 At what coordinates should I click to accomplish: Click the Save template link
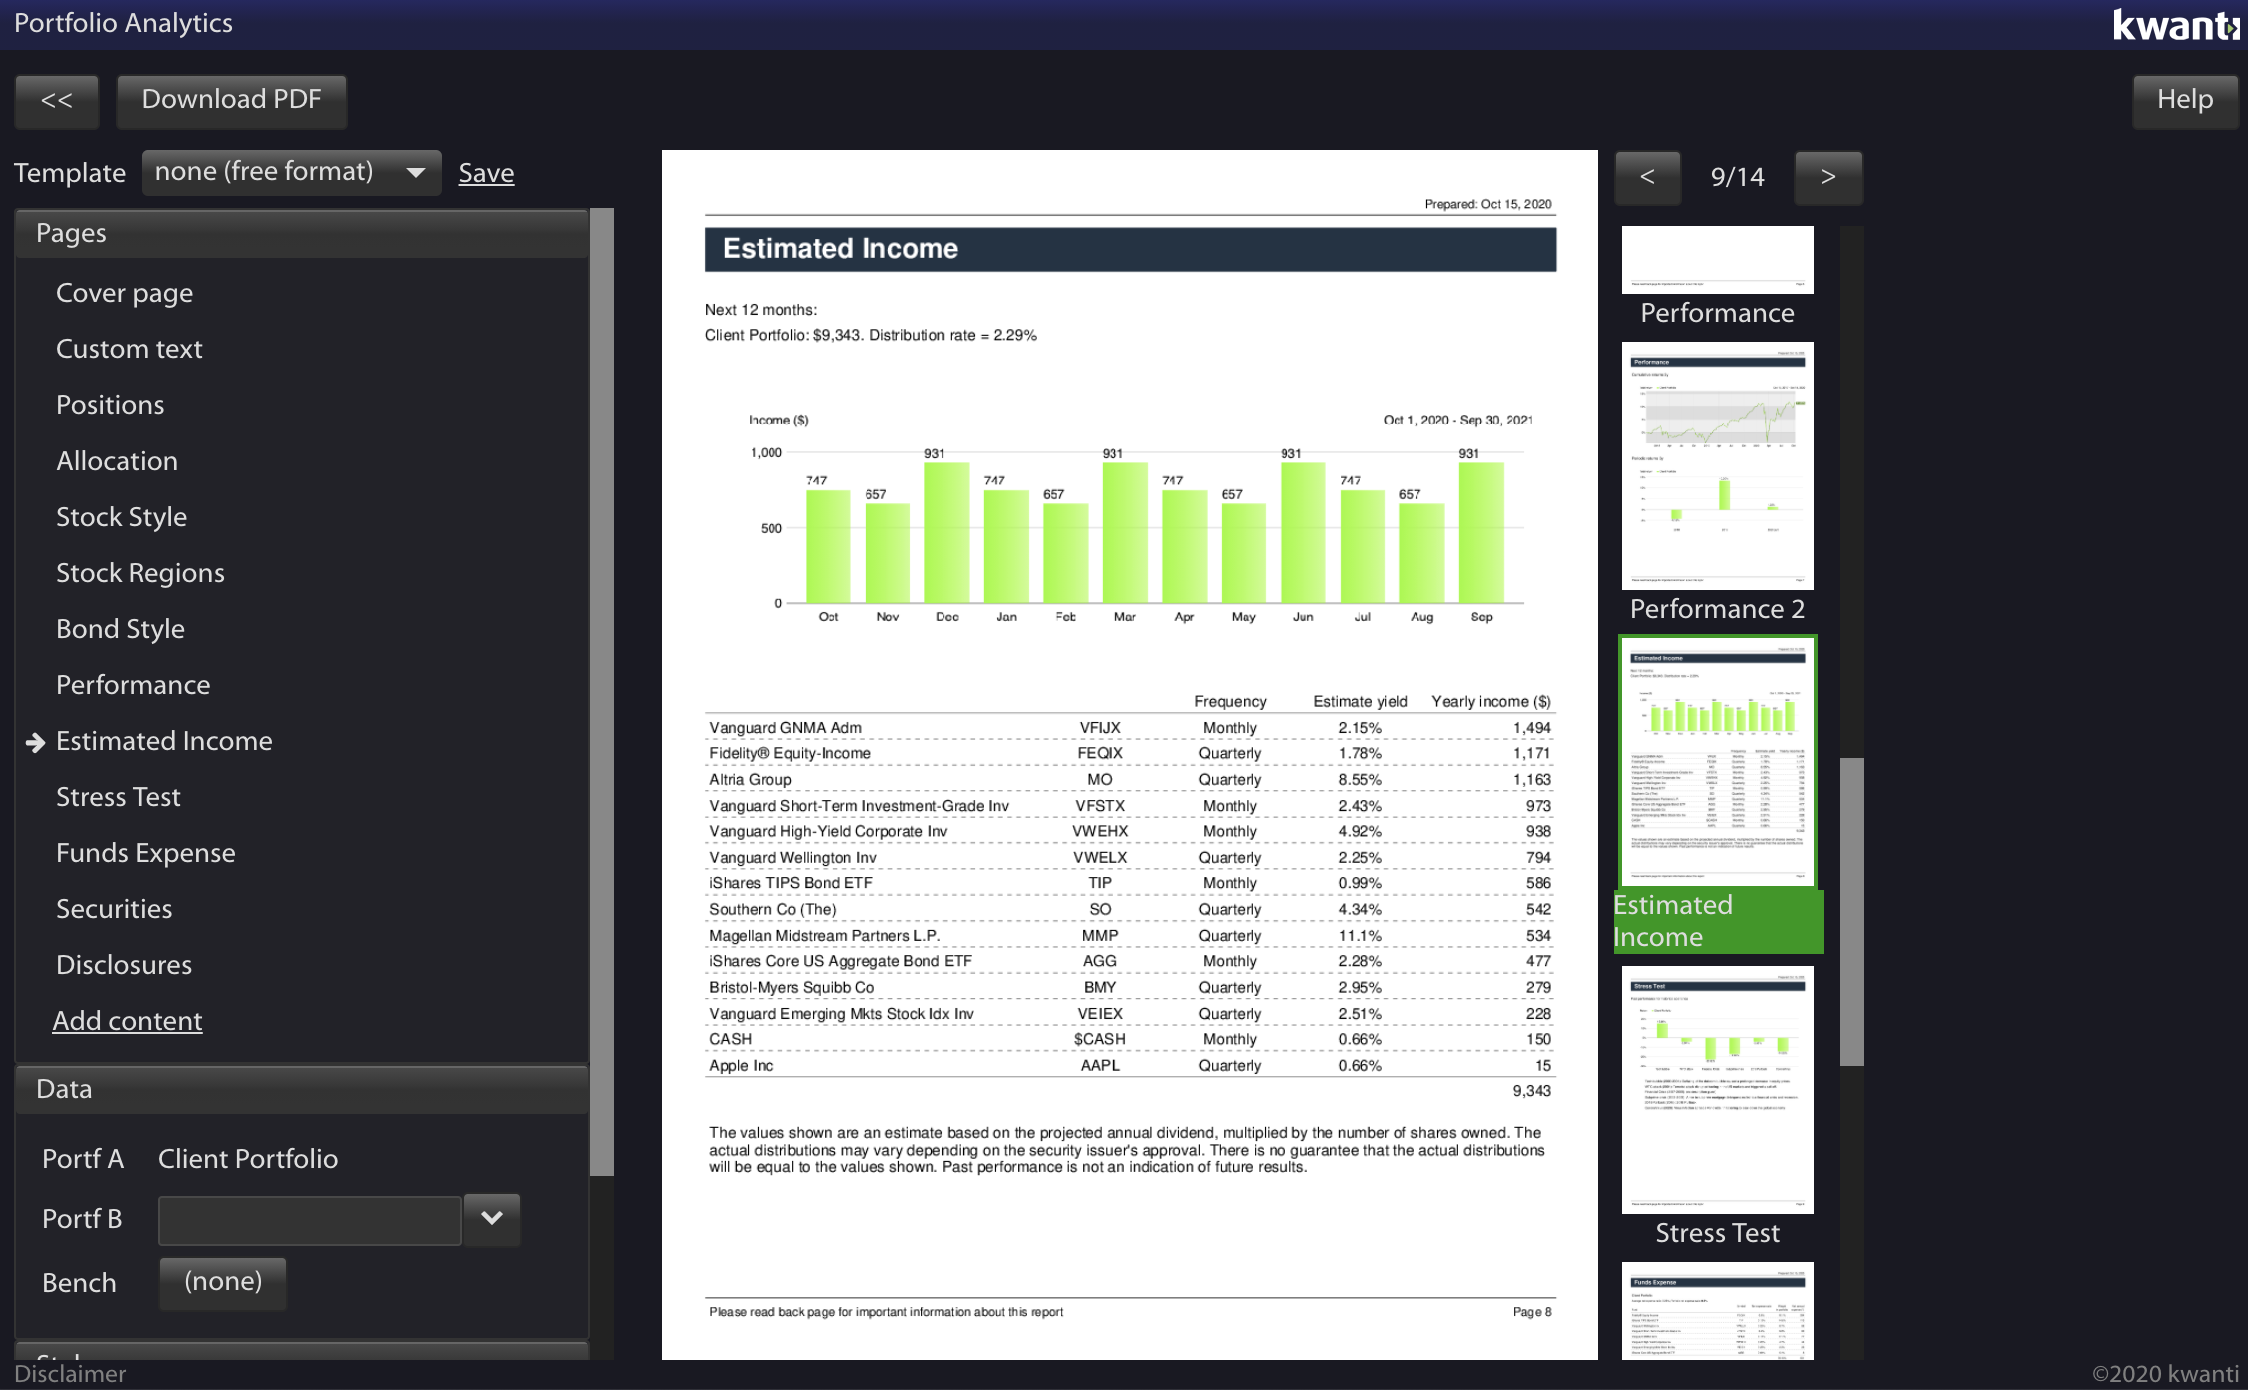486,173
